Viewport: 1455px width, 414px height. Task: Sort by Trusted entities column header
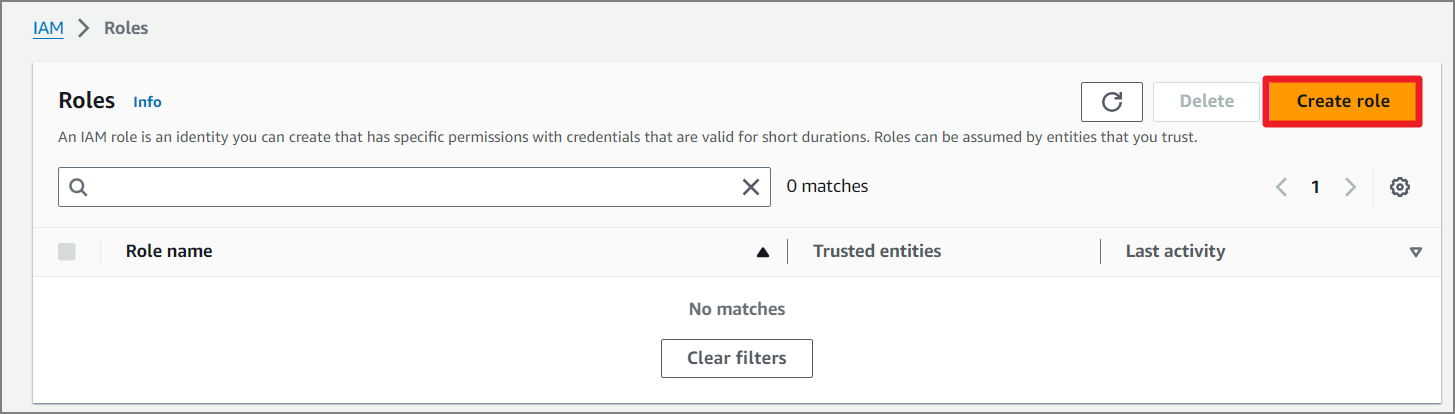pos(877,251)
